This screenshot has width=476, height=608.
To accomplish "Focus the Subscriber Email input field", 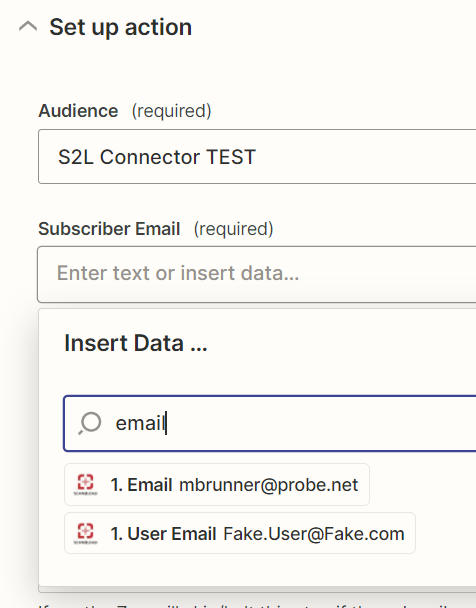I will pos(257,274).
